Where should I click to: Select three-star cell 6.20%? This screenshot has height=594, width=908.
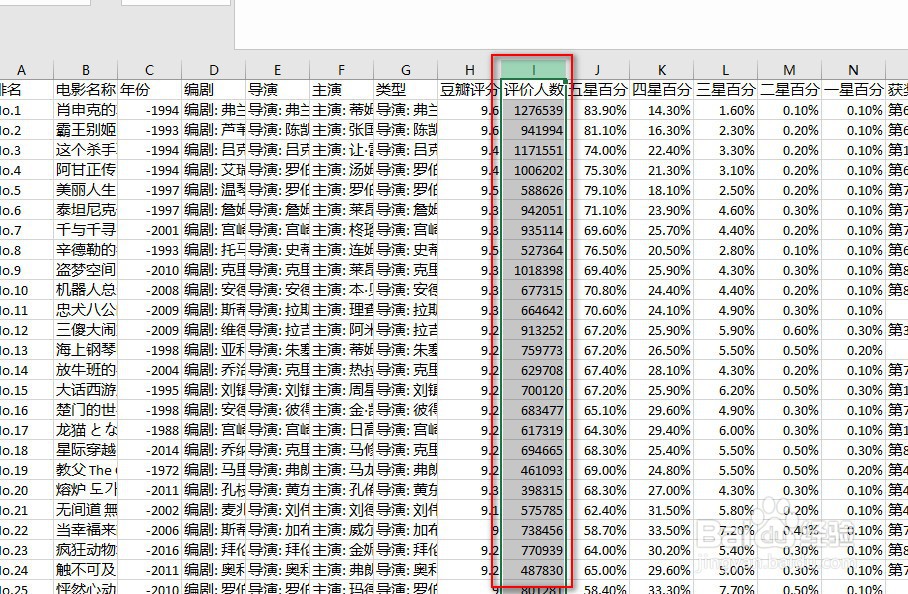pyautogui.click(x=726, y=390)
